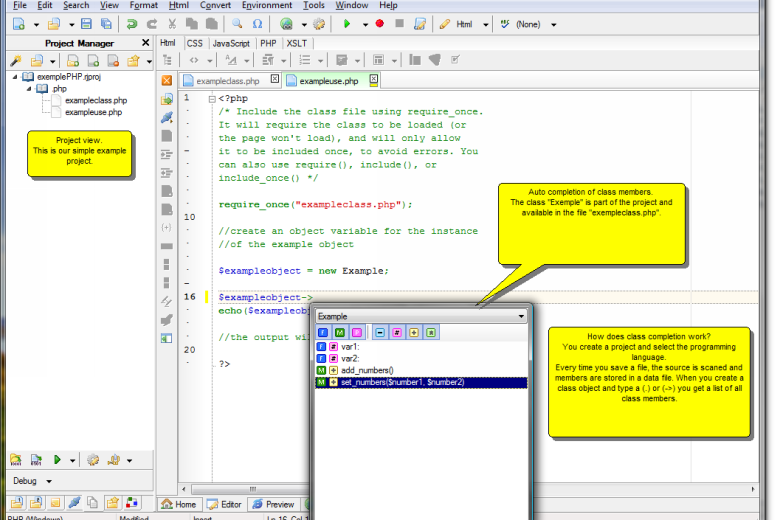Image resolution: width=780 pixels, height=520 pixels.
Task: Click the Editor view button
Action: click(224, 504)
